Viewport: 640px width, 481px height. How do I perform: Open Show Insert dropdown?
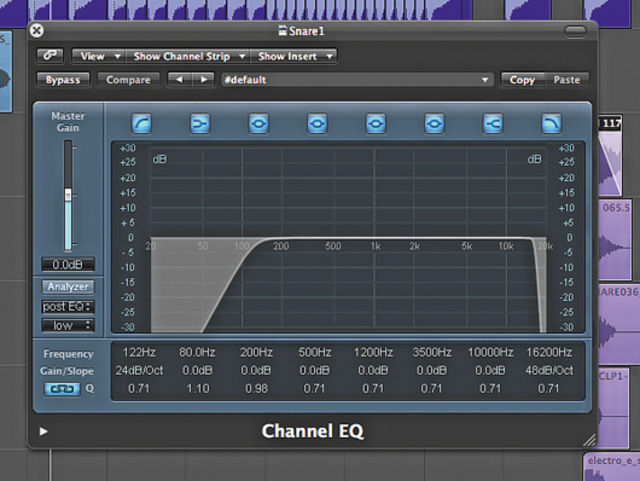(293, 56)
